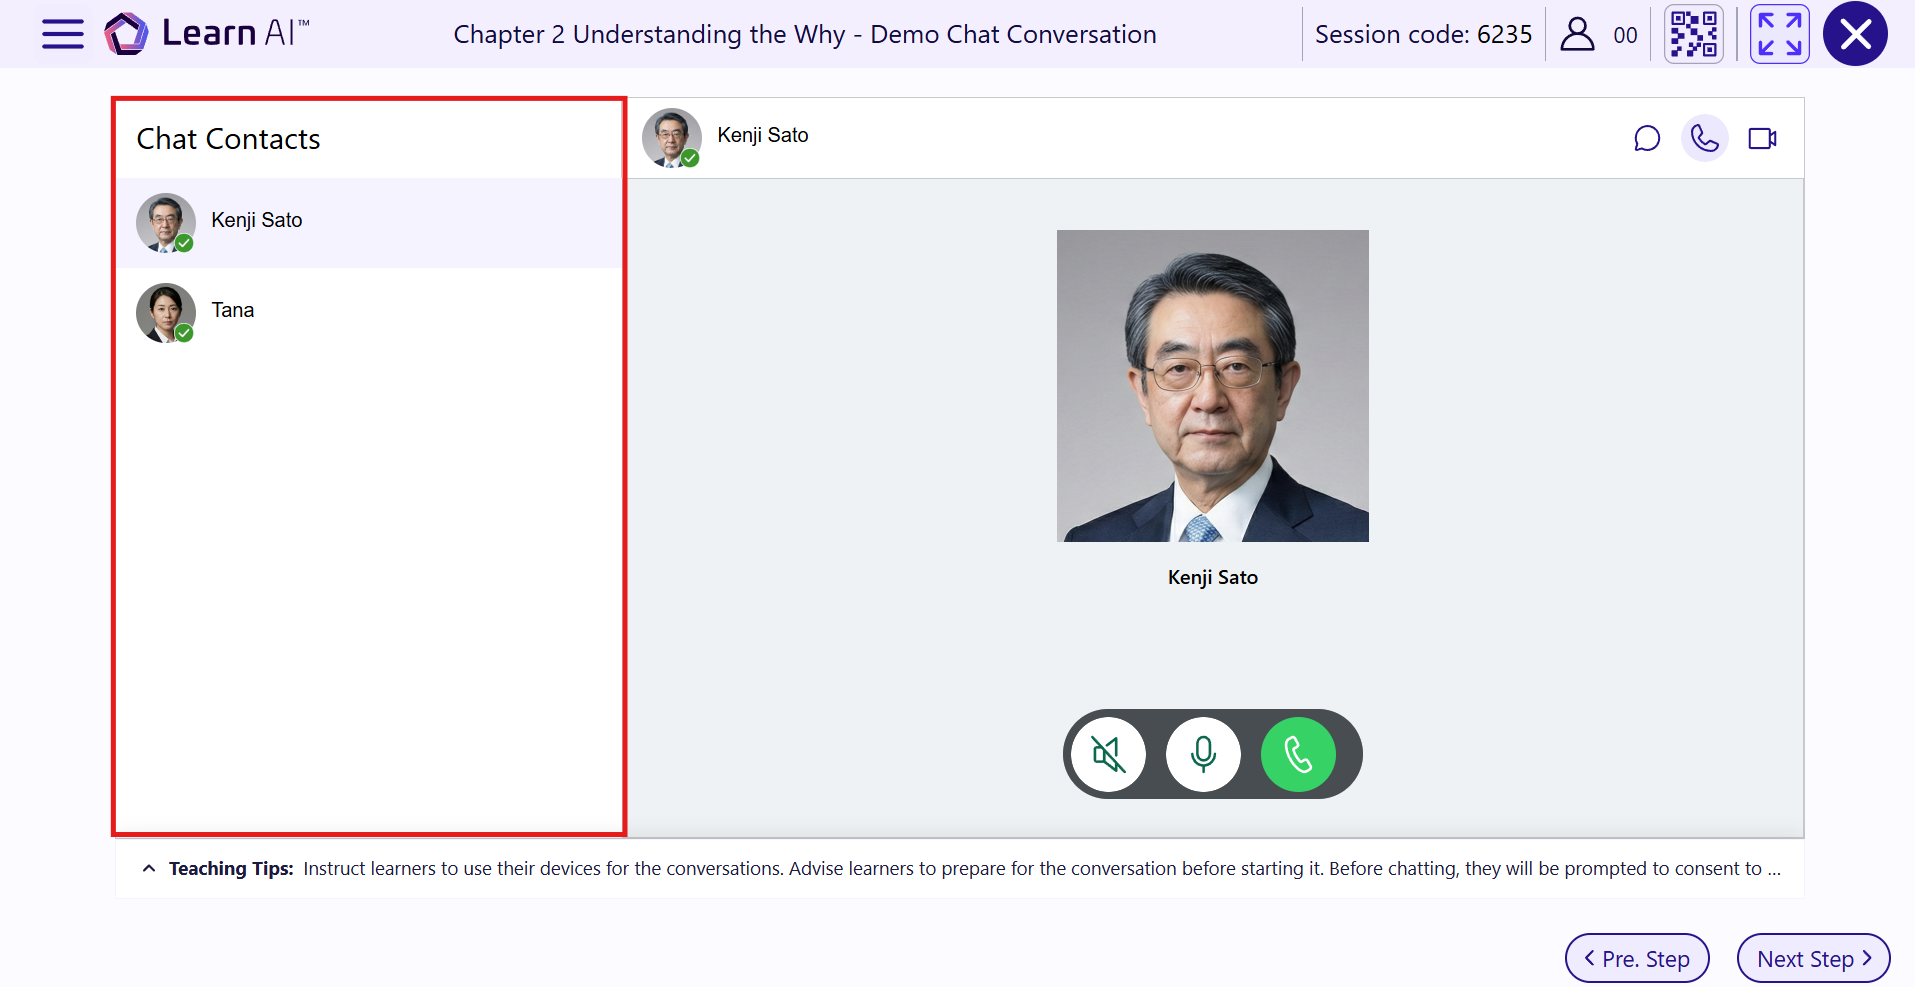The height and width of the screenshot is (987, 1915).
Task: Click Tana's avatar in contacts list
Action: click(166, 313)
